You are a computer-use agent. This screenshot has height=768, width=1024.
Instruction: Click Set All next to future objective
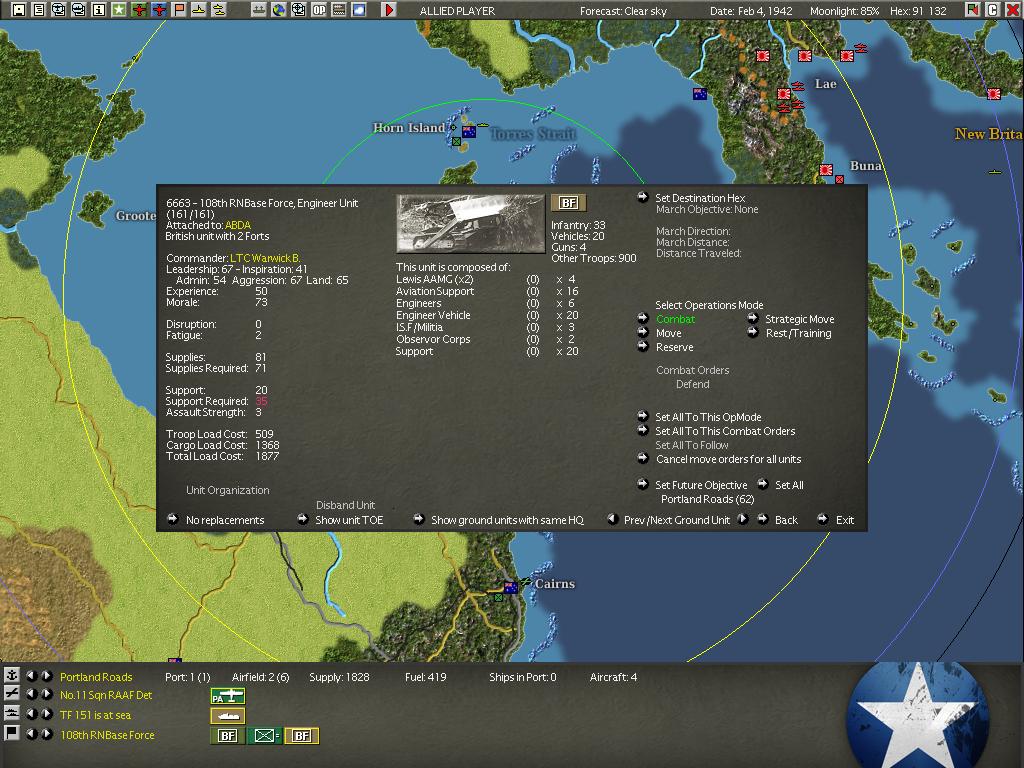(789, 485)
